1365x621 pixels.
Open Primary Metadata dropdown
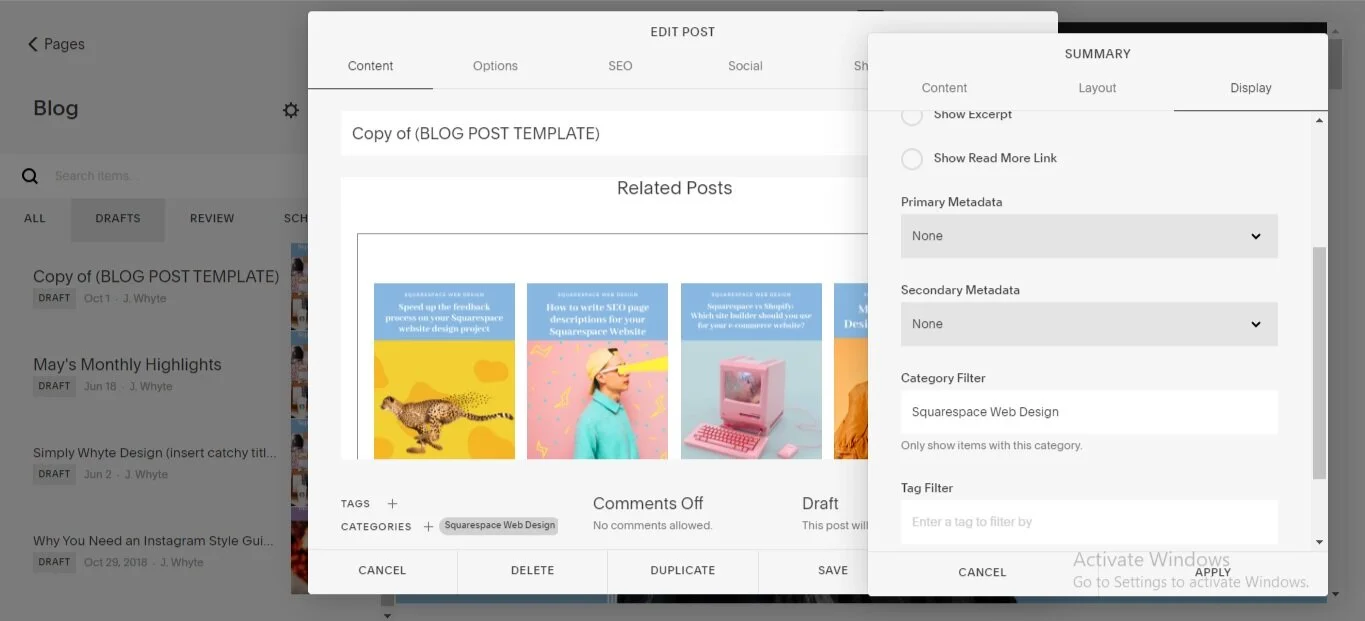coord(1089,236)
